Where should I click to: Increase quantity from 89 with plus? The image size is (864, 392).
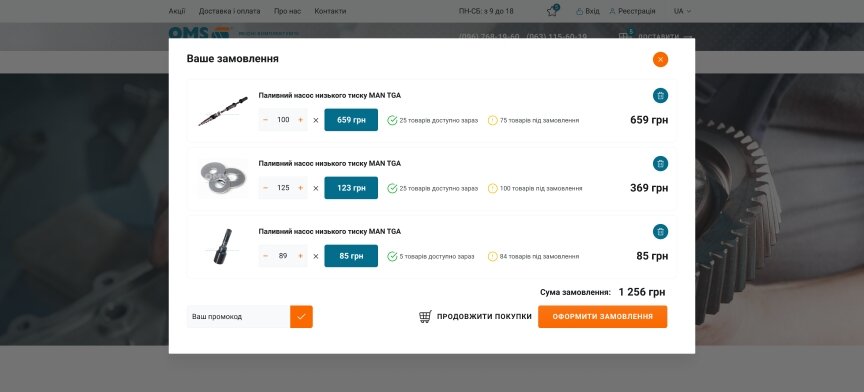[x=300, y=256]
